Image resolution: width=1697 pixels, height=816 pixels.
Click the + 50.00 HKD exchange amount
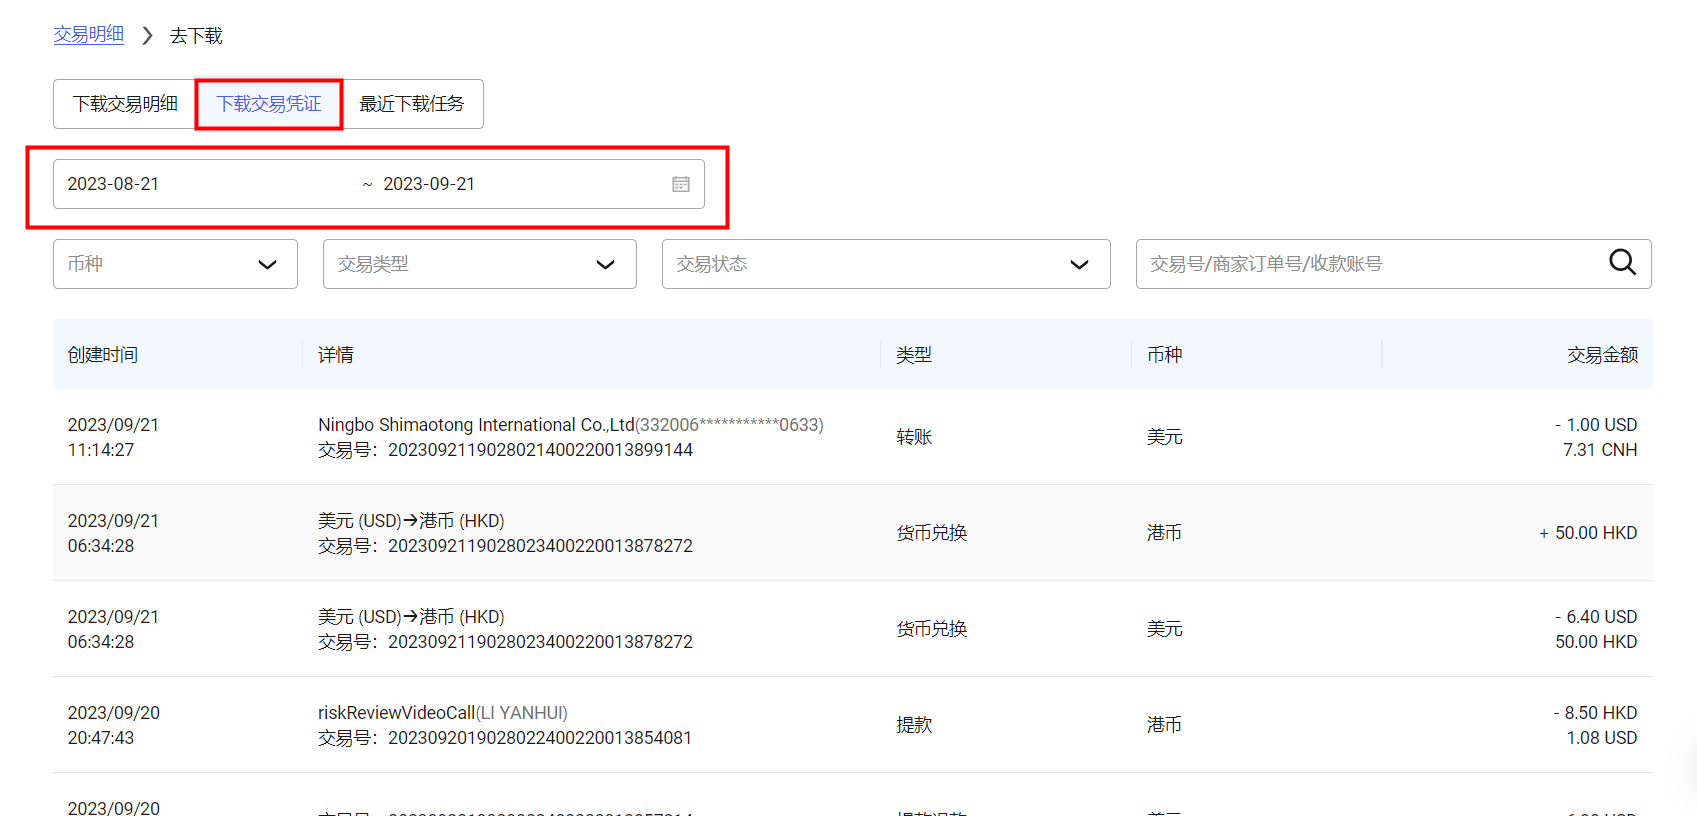point(1588,533)
